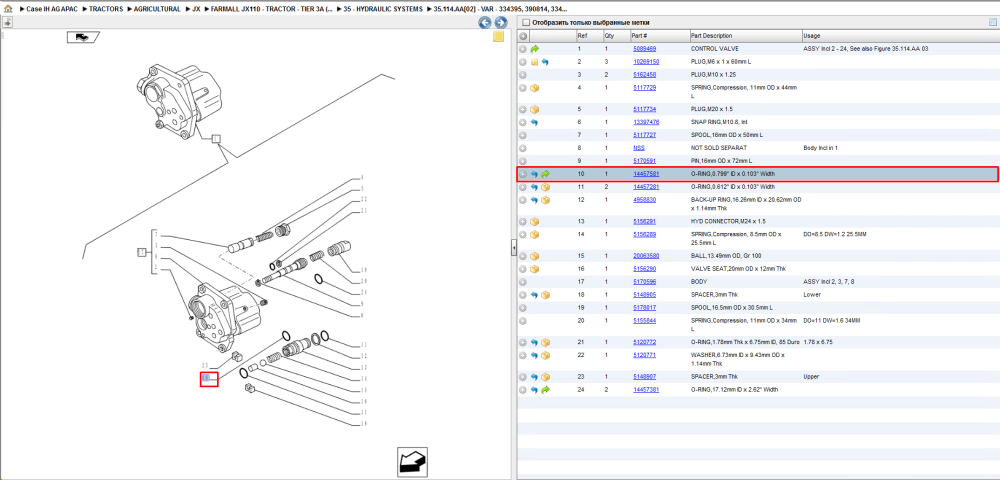The height and width of the screenshot is (480, 1000).
Task: Check the show only selected labels checkbox
Action: point(526,23)
